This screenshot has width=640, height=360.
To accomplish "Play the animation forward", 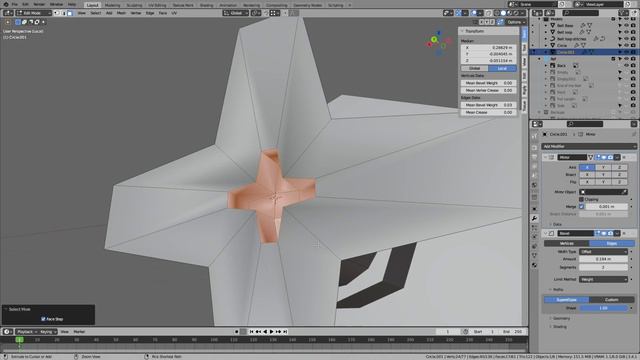I will point(271,332).
